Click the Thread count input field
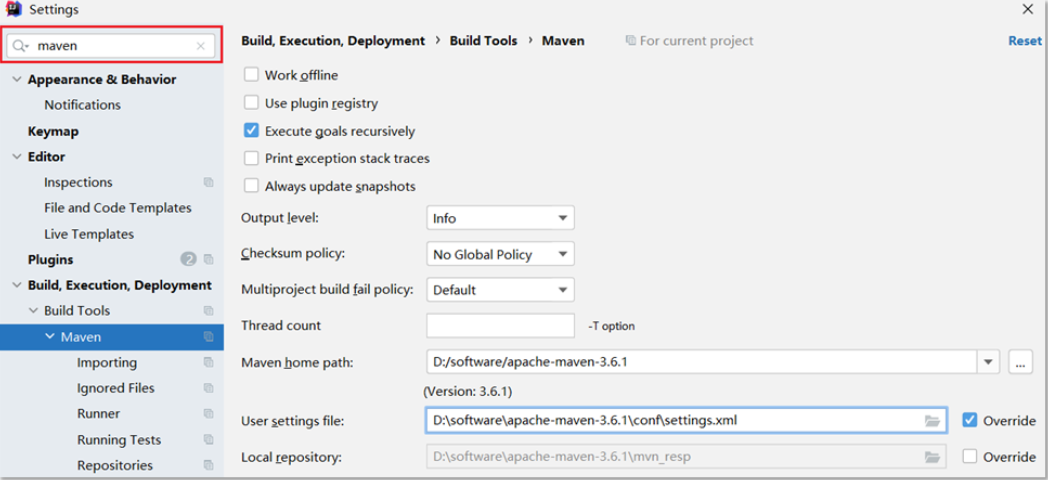Viewport: 1048px width, 480px height. pyautogui.click(x=500, y=326)
